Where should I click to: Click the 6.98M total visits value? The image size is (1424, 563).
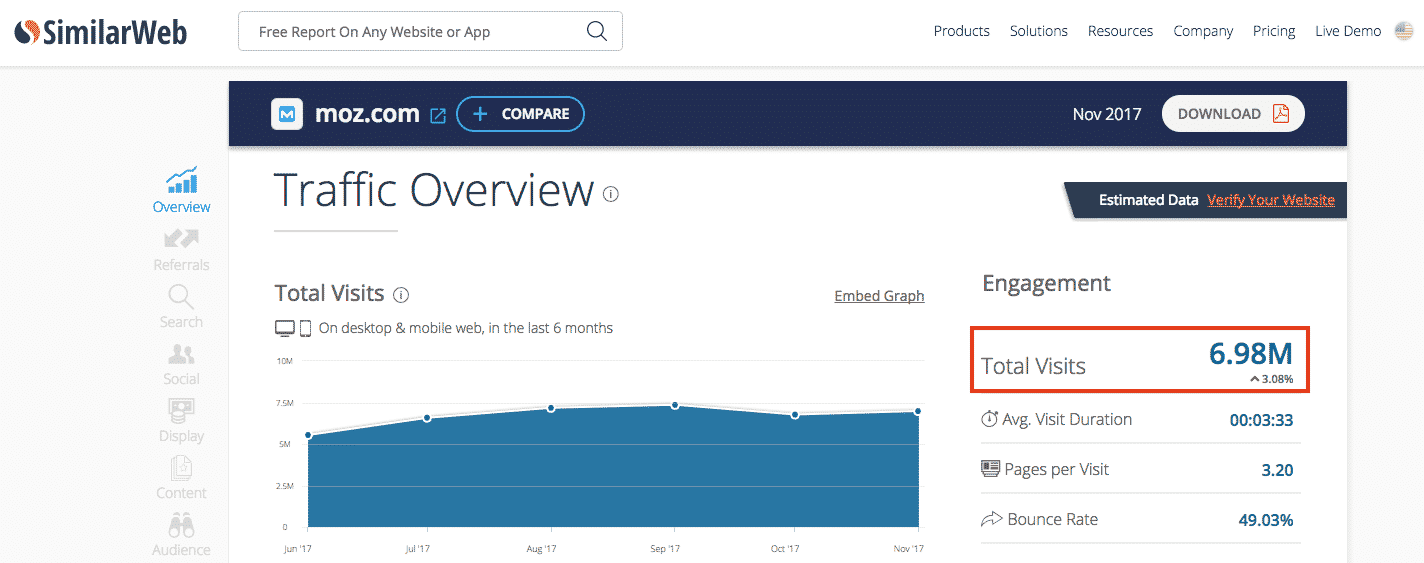[1251, 353]
